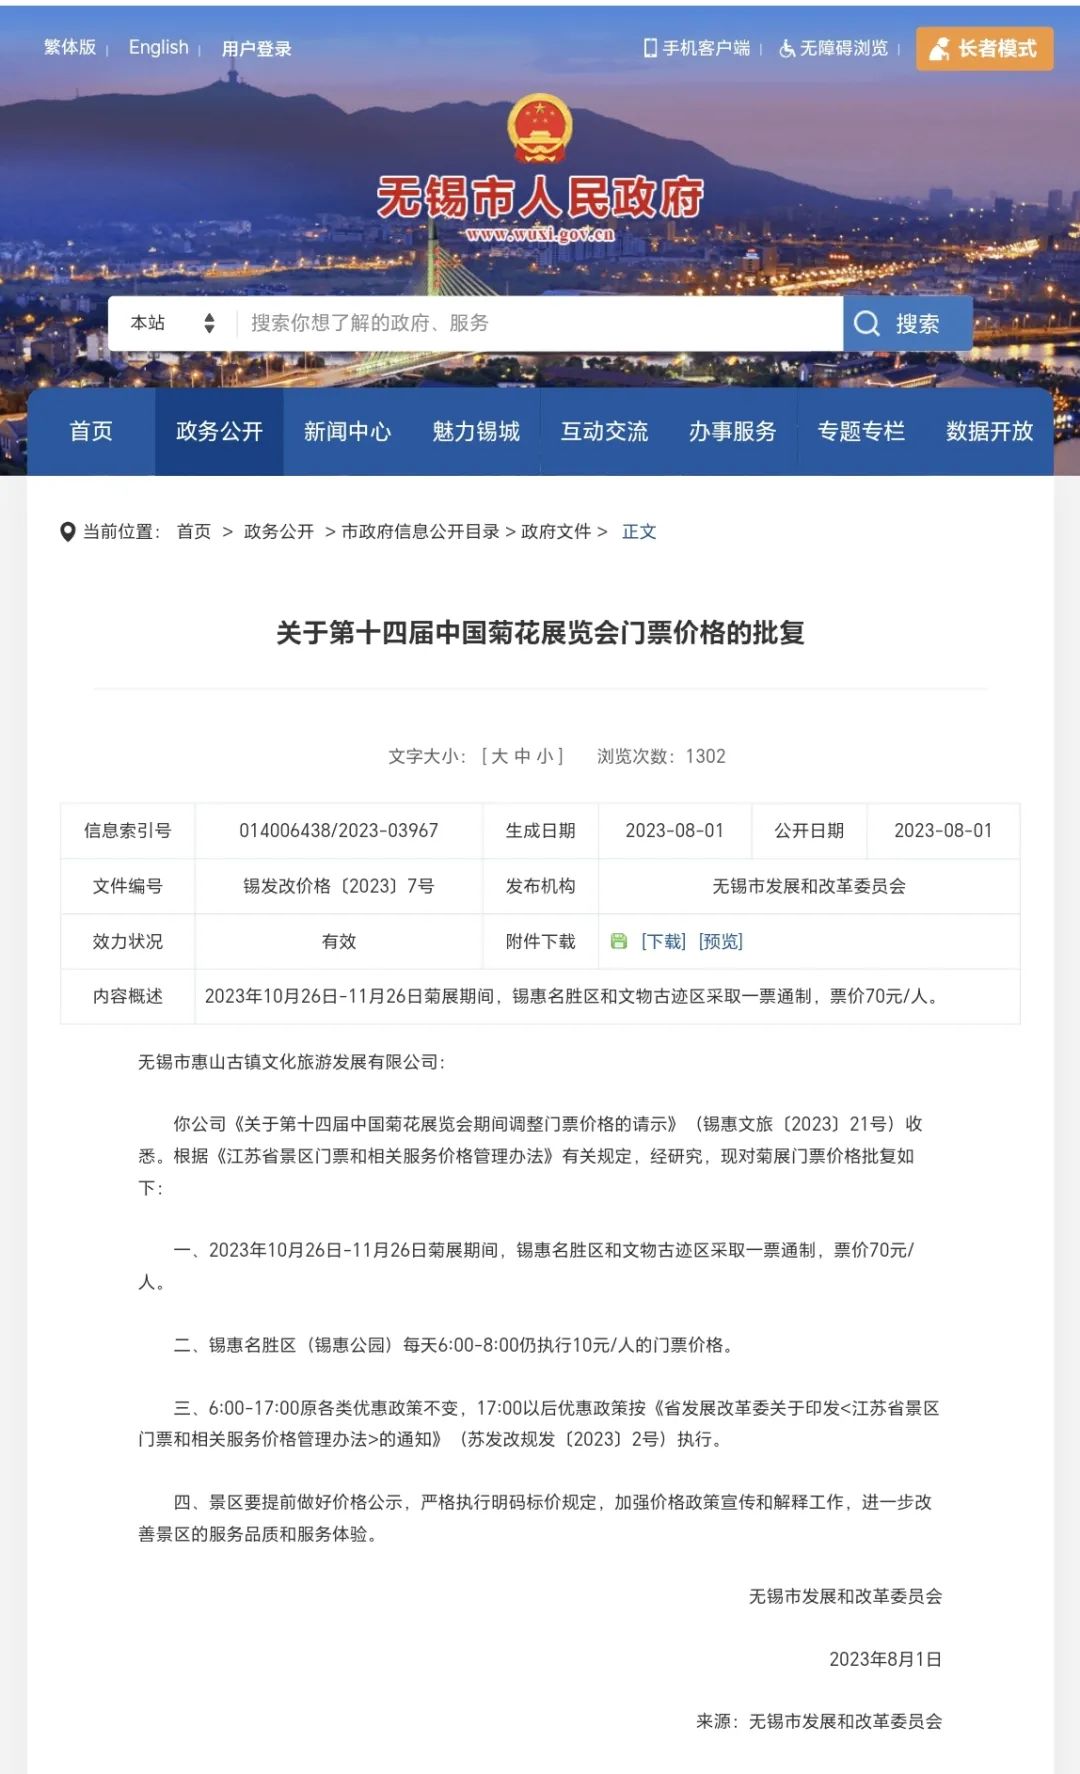The image size is (1080, 1774).
Task: Go to the 魅力锡城 tab
Action: [476, 431]
